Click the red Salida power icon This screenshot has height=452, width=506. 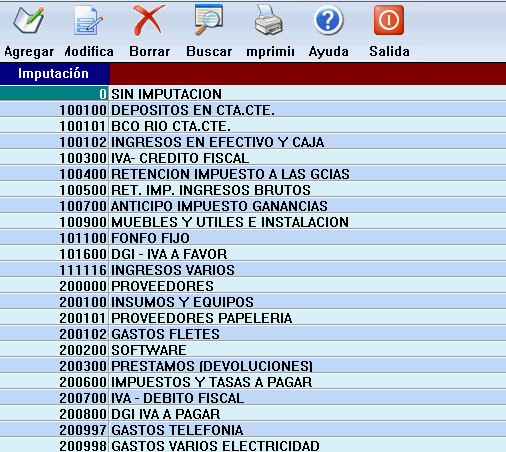coord(389,20)
